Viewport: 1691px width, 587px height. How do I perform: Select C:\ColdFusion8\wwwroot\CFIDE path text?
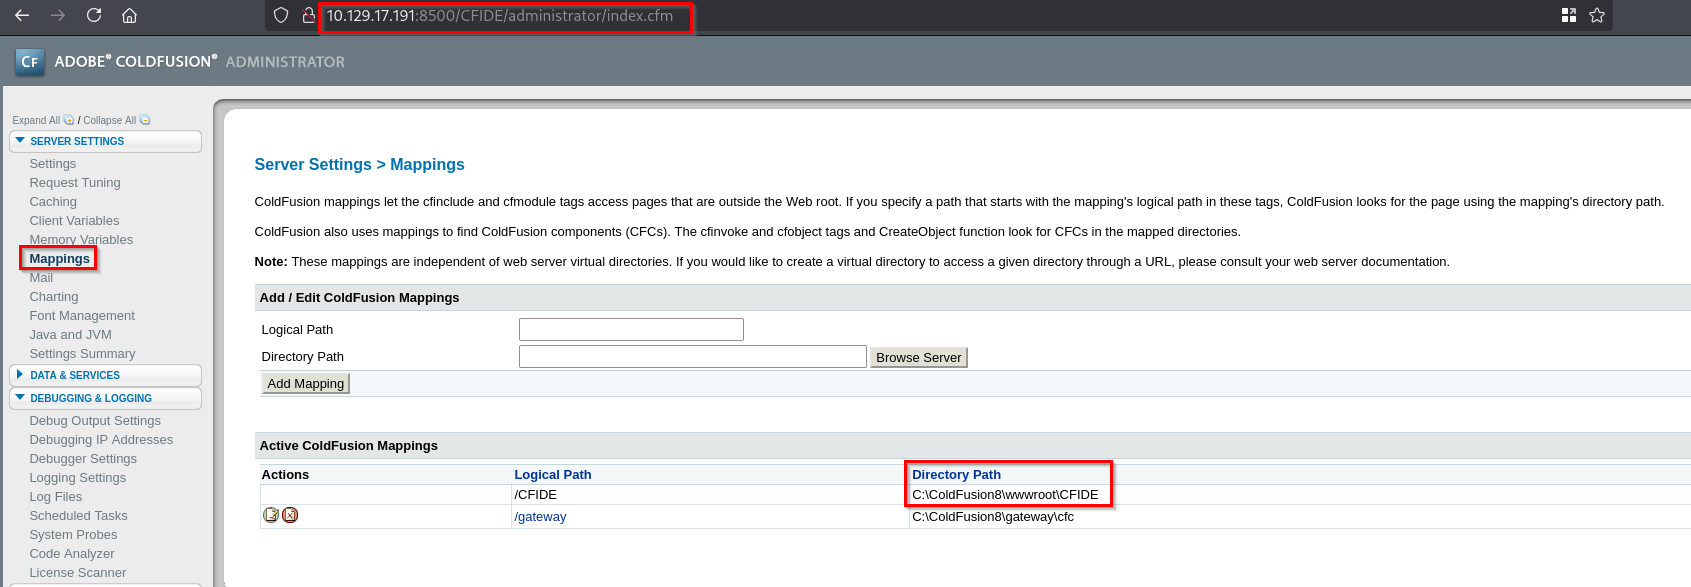tap(1005, 495)
